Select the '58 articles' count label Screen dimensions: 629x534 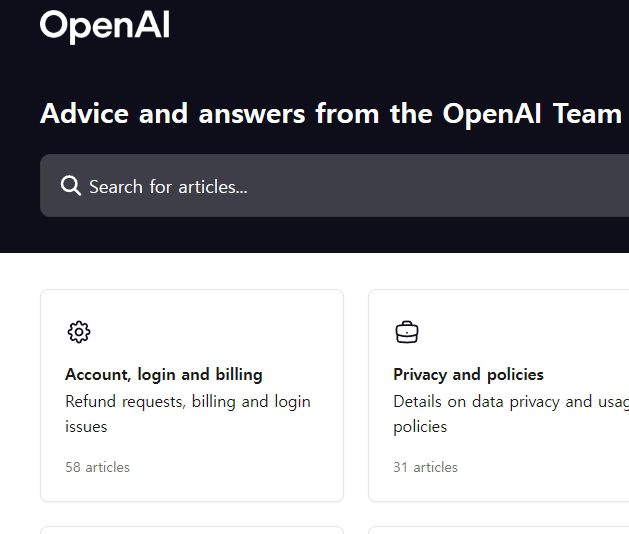(x=97, y=467)
